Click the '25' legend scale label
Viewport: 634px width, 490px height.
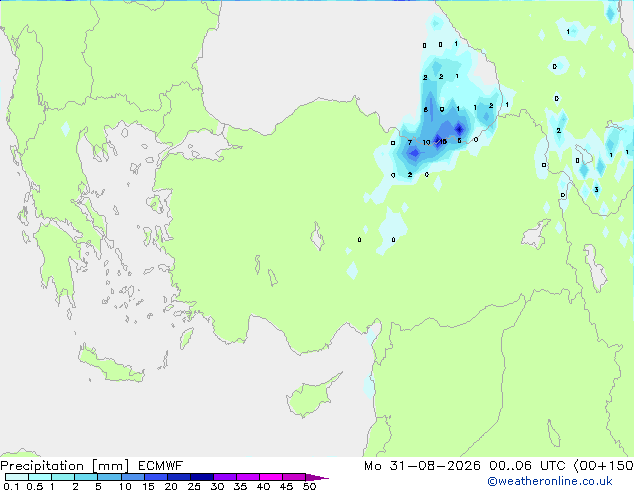click(x=194, y=486)
